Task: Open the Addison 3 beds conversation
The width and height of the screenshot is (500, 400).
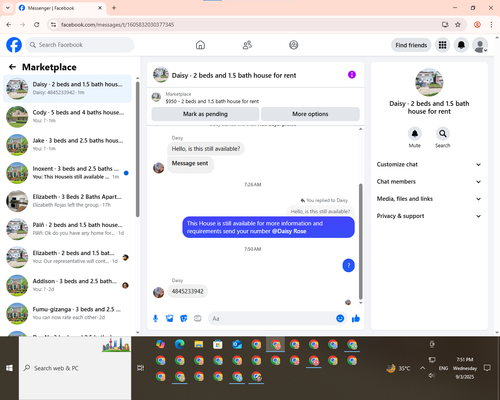Action: 67,285
